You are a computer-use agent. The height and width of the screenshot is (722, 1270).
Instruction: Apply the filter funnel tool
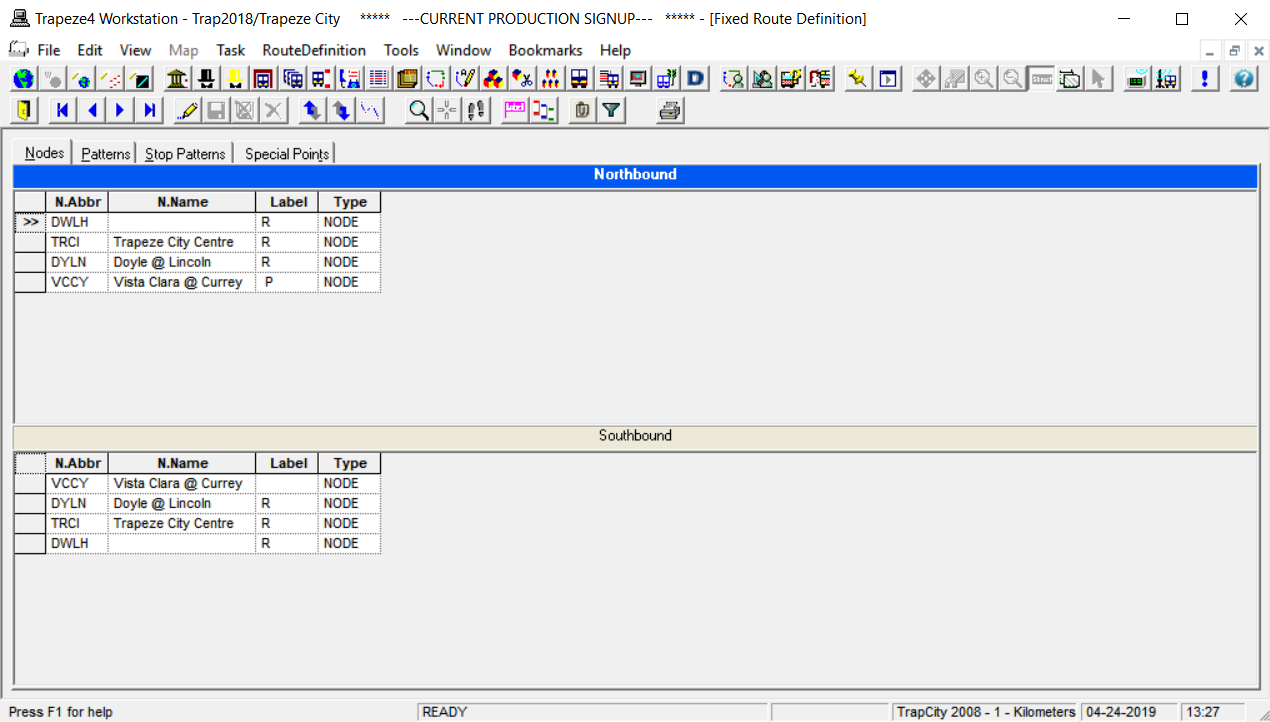[x=609, y=110]
